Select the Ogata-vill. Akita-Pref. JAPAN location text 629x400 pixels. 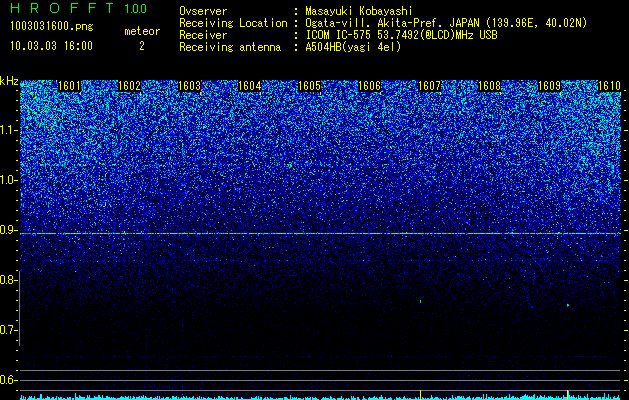coord(446,23)
